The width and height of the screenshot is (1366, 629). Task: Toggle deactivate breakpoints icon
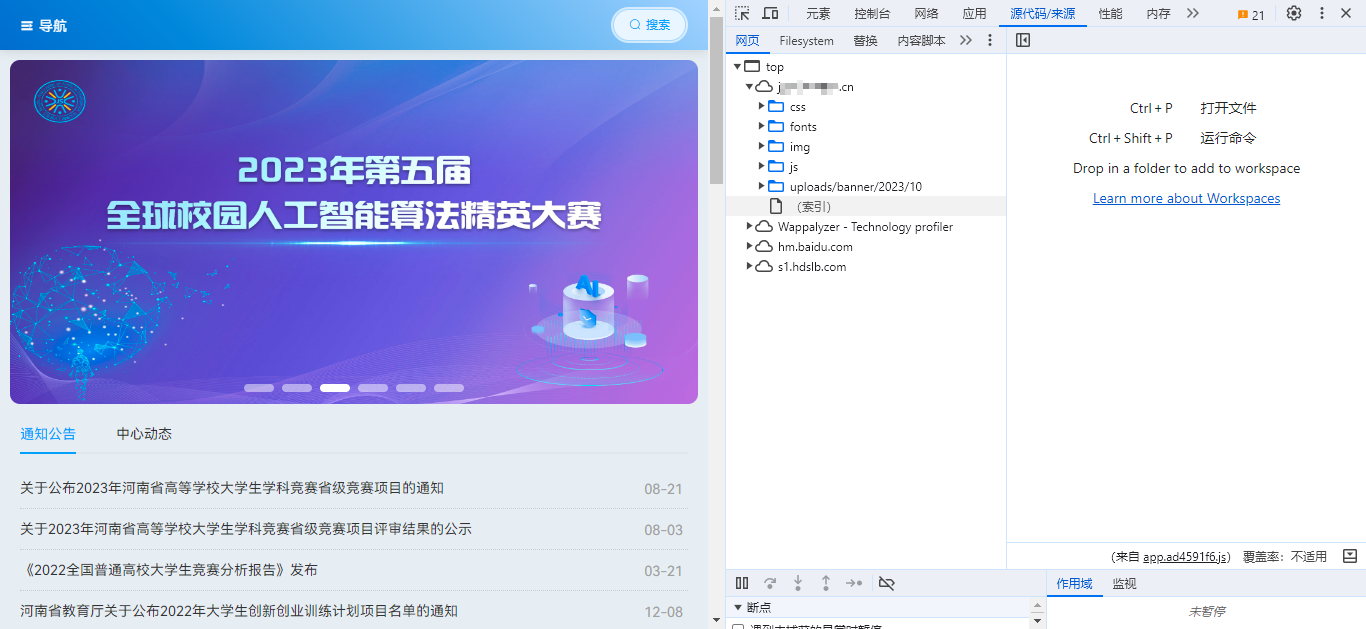pos(886,583)
